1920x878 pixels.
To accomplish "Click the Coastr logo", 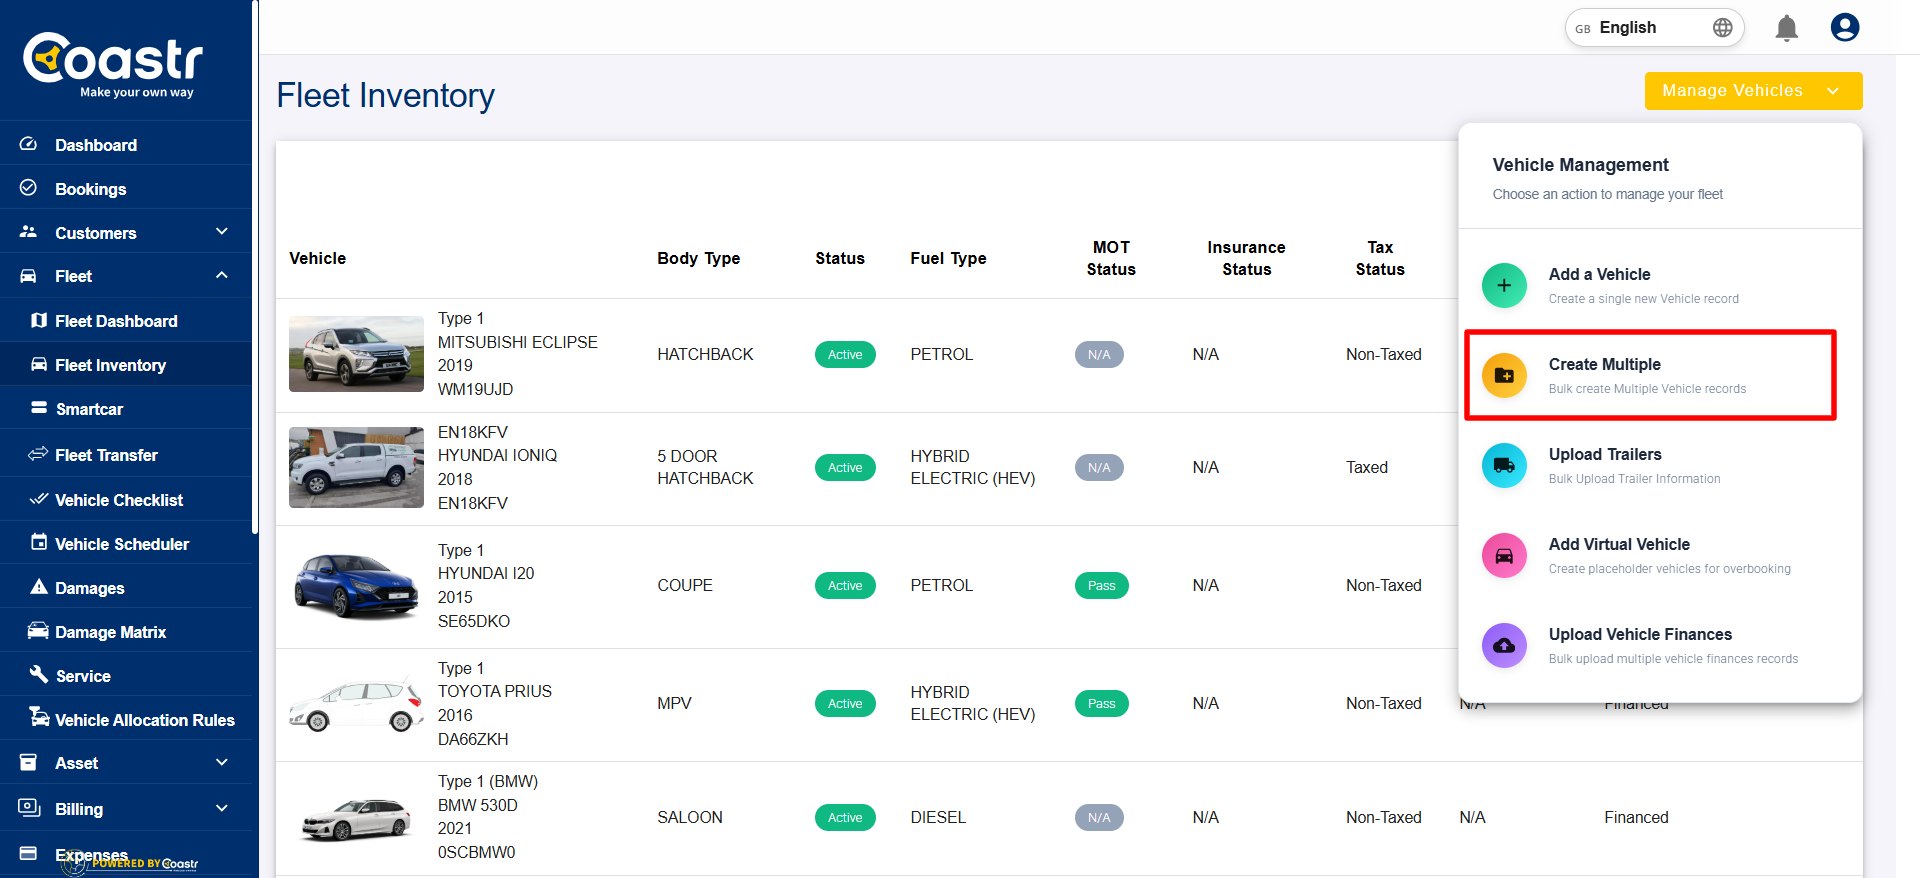I will [112, 65].
